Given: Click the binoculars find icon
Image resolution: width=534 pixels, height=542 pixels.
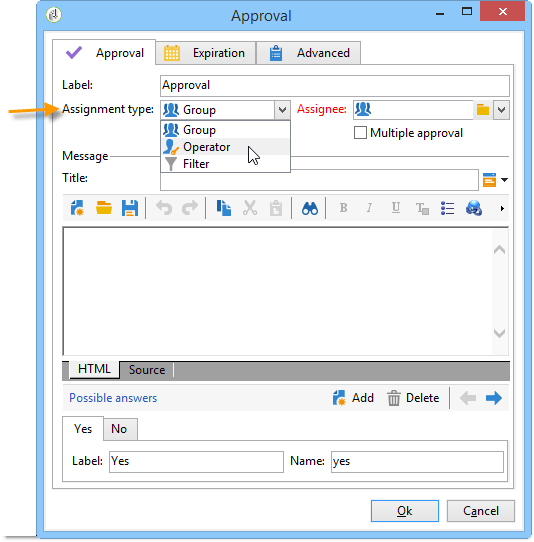Looking at the screenshot, I should click(309, 208).
